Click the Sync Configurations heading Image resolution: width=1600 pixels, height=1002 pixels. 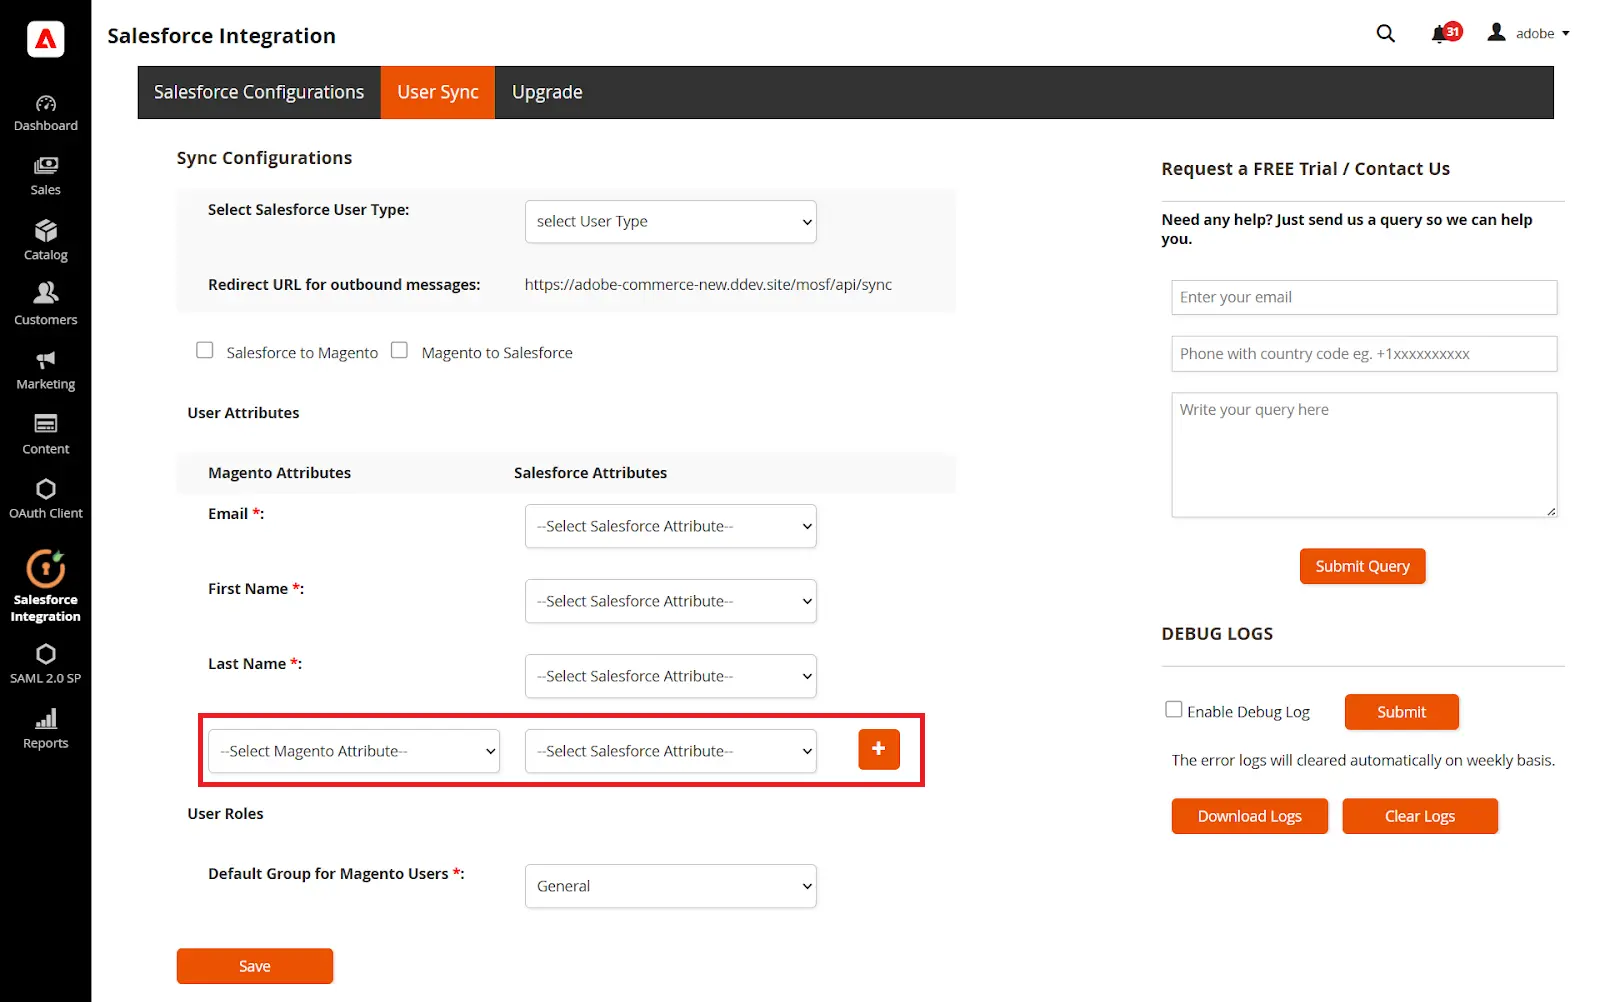tap(264, 158)
